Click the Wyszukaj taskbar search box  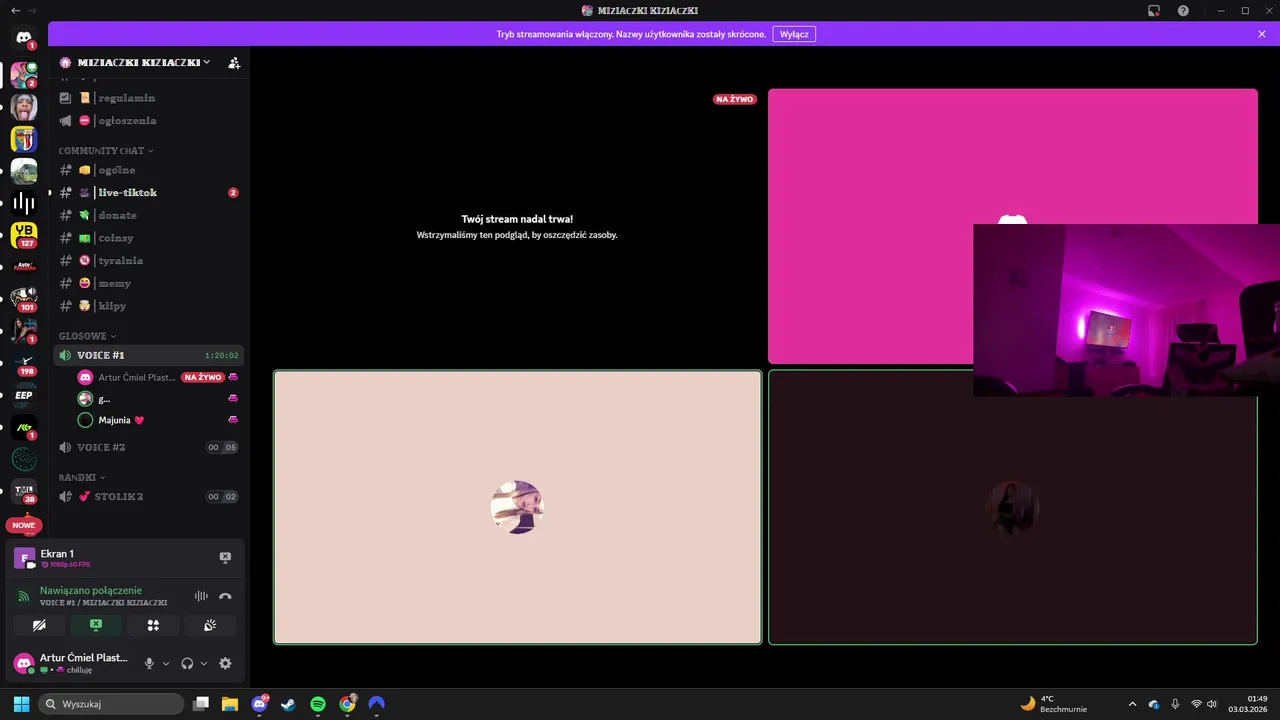point(111,704)
